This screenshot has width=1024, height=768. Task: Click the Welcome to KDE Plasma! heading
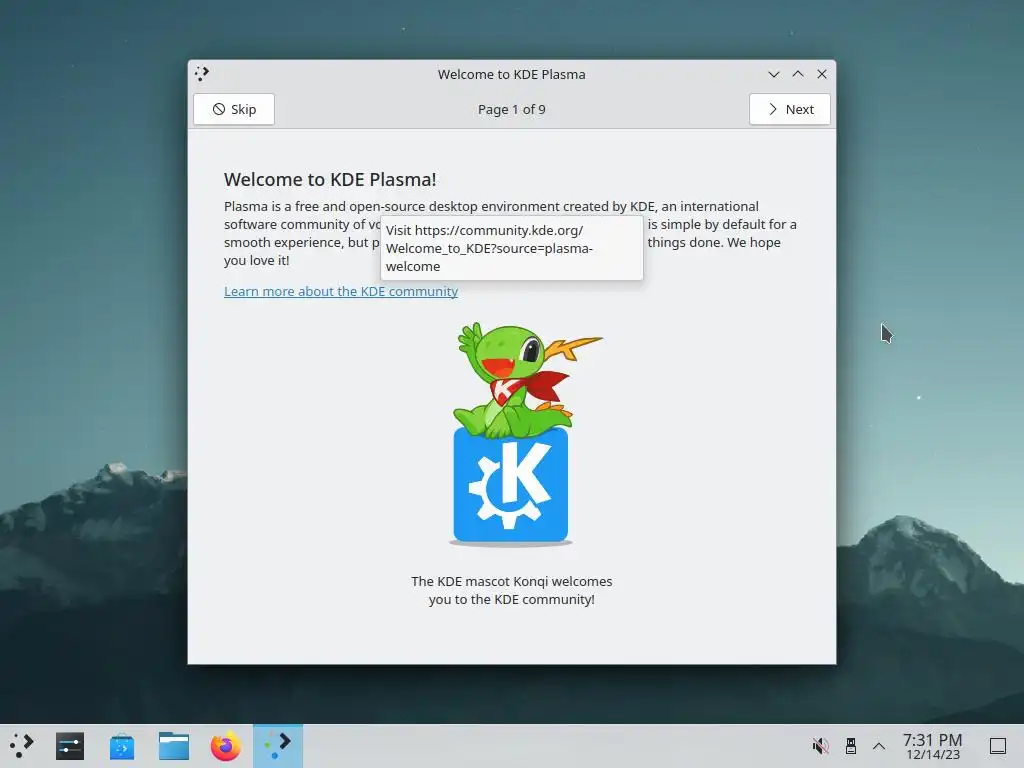pos(330,180)
